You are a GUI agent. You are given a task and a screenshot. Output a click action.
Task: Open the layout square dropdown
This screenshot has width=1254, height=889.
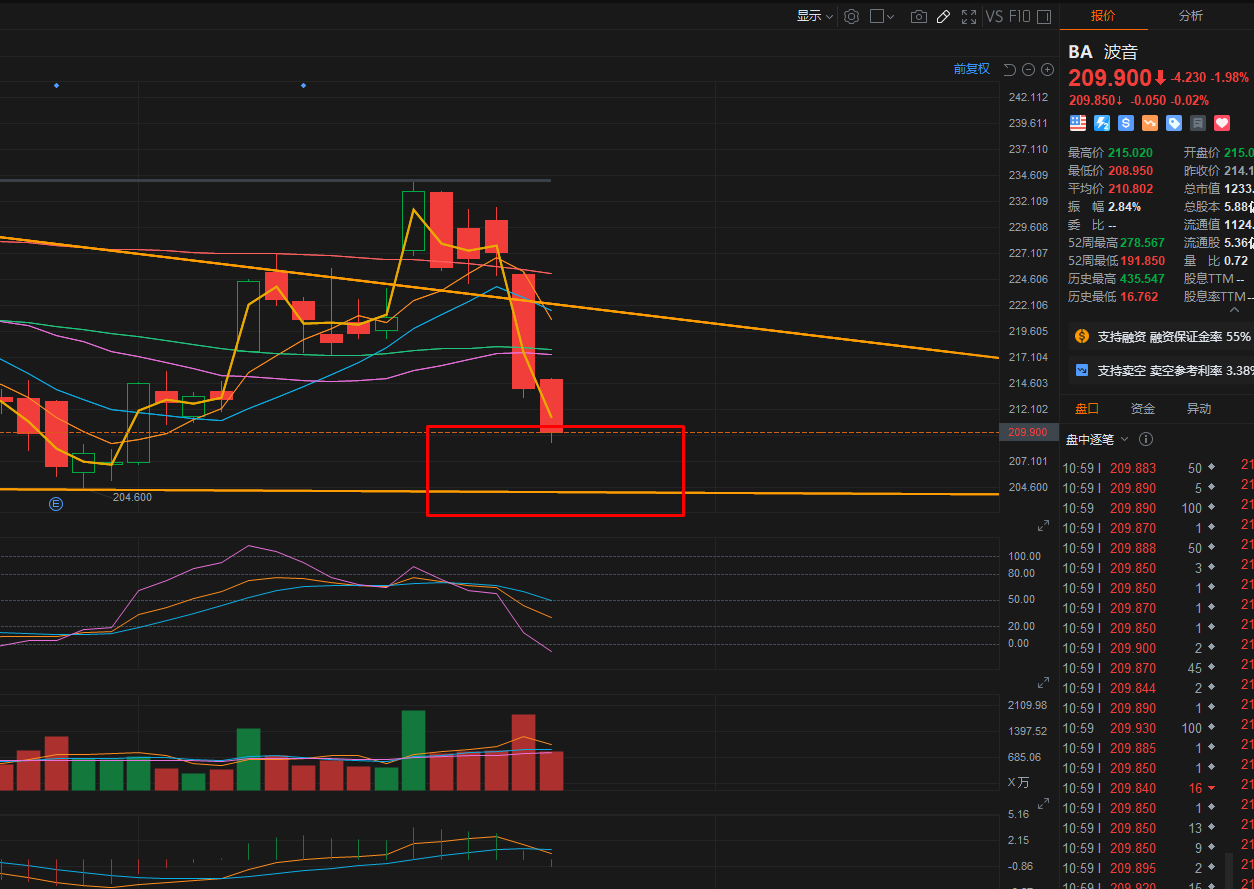click(883, 16)
